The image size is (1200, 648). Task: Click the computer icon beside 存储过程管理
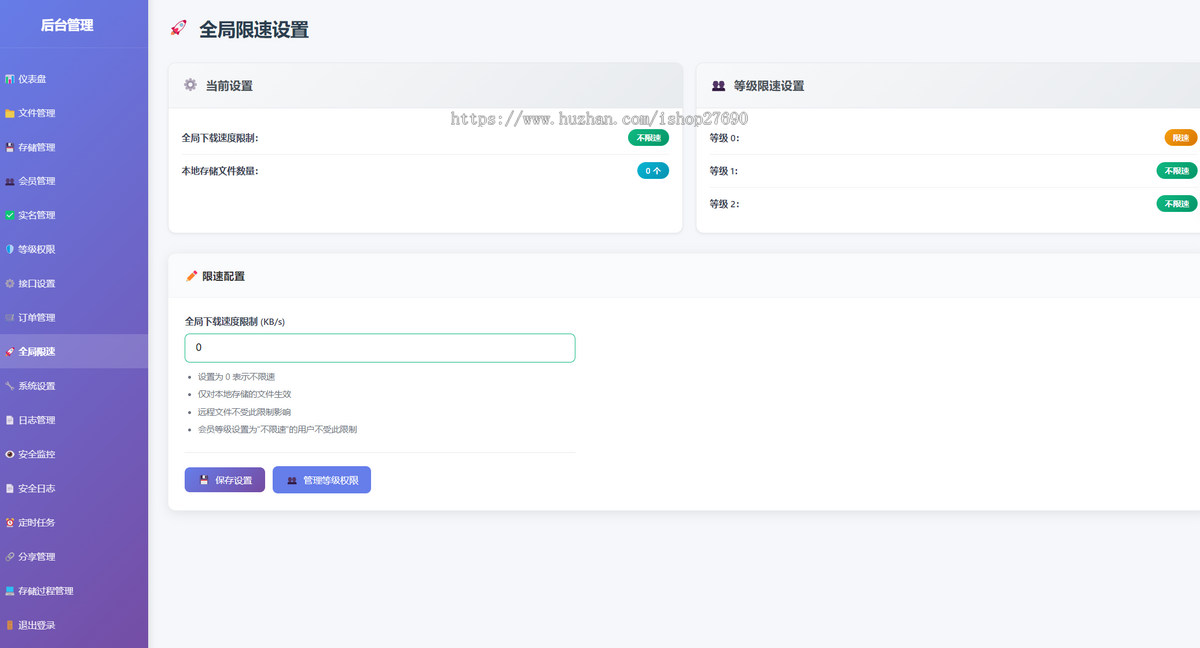(10, 590)
